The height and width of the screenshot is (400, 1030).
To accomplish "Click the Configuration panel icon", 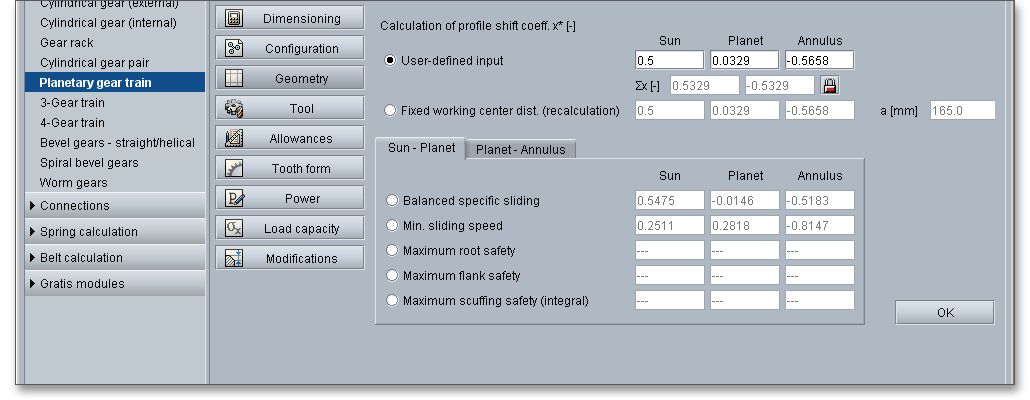I will click(x=235, y=49).
